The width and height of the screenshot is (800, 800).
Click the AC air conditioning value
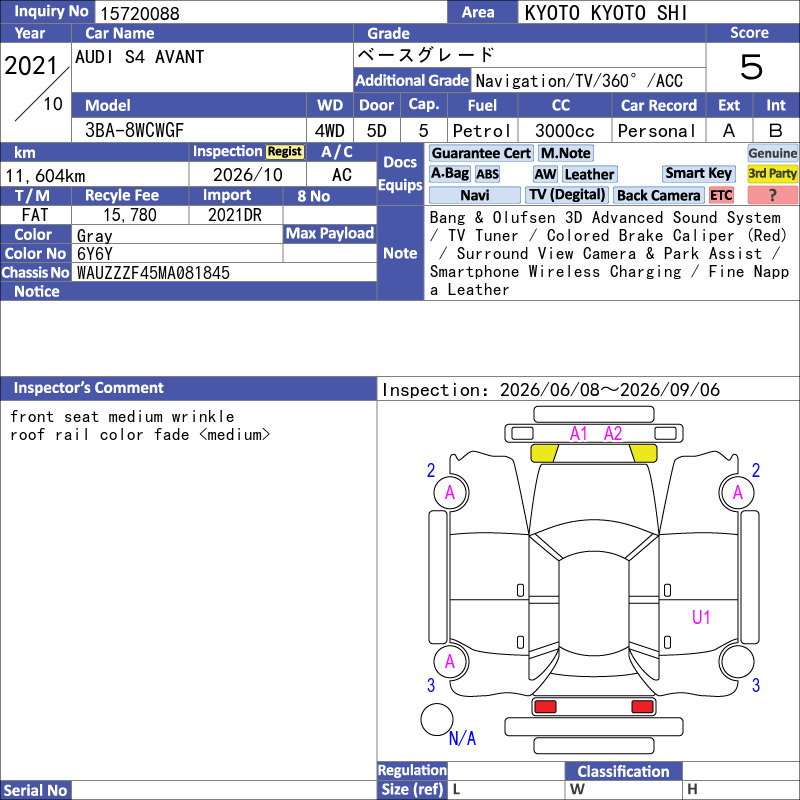341,175
